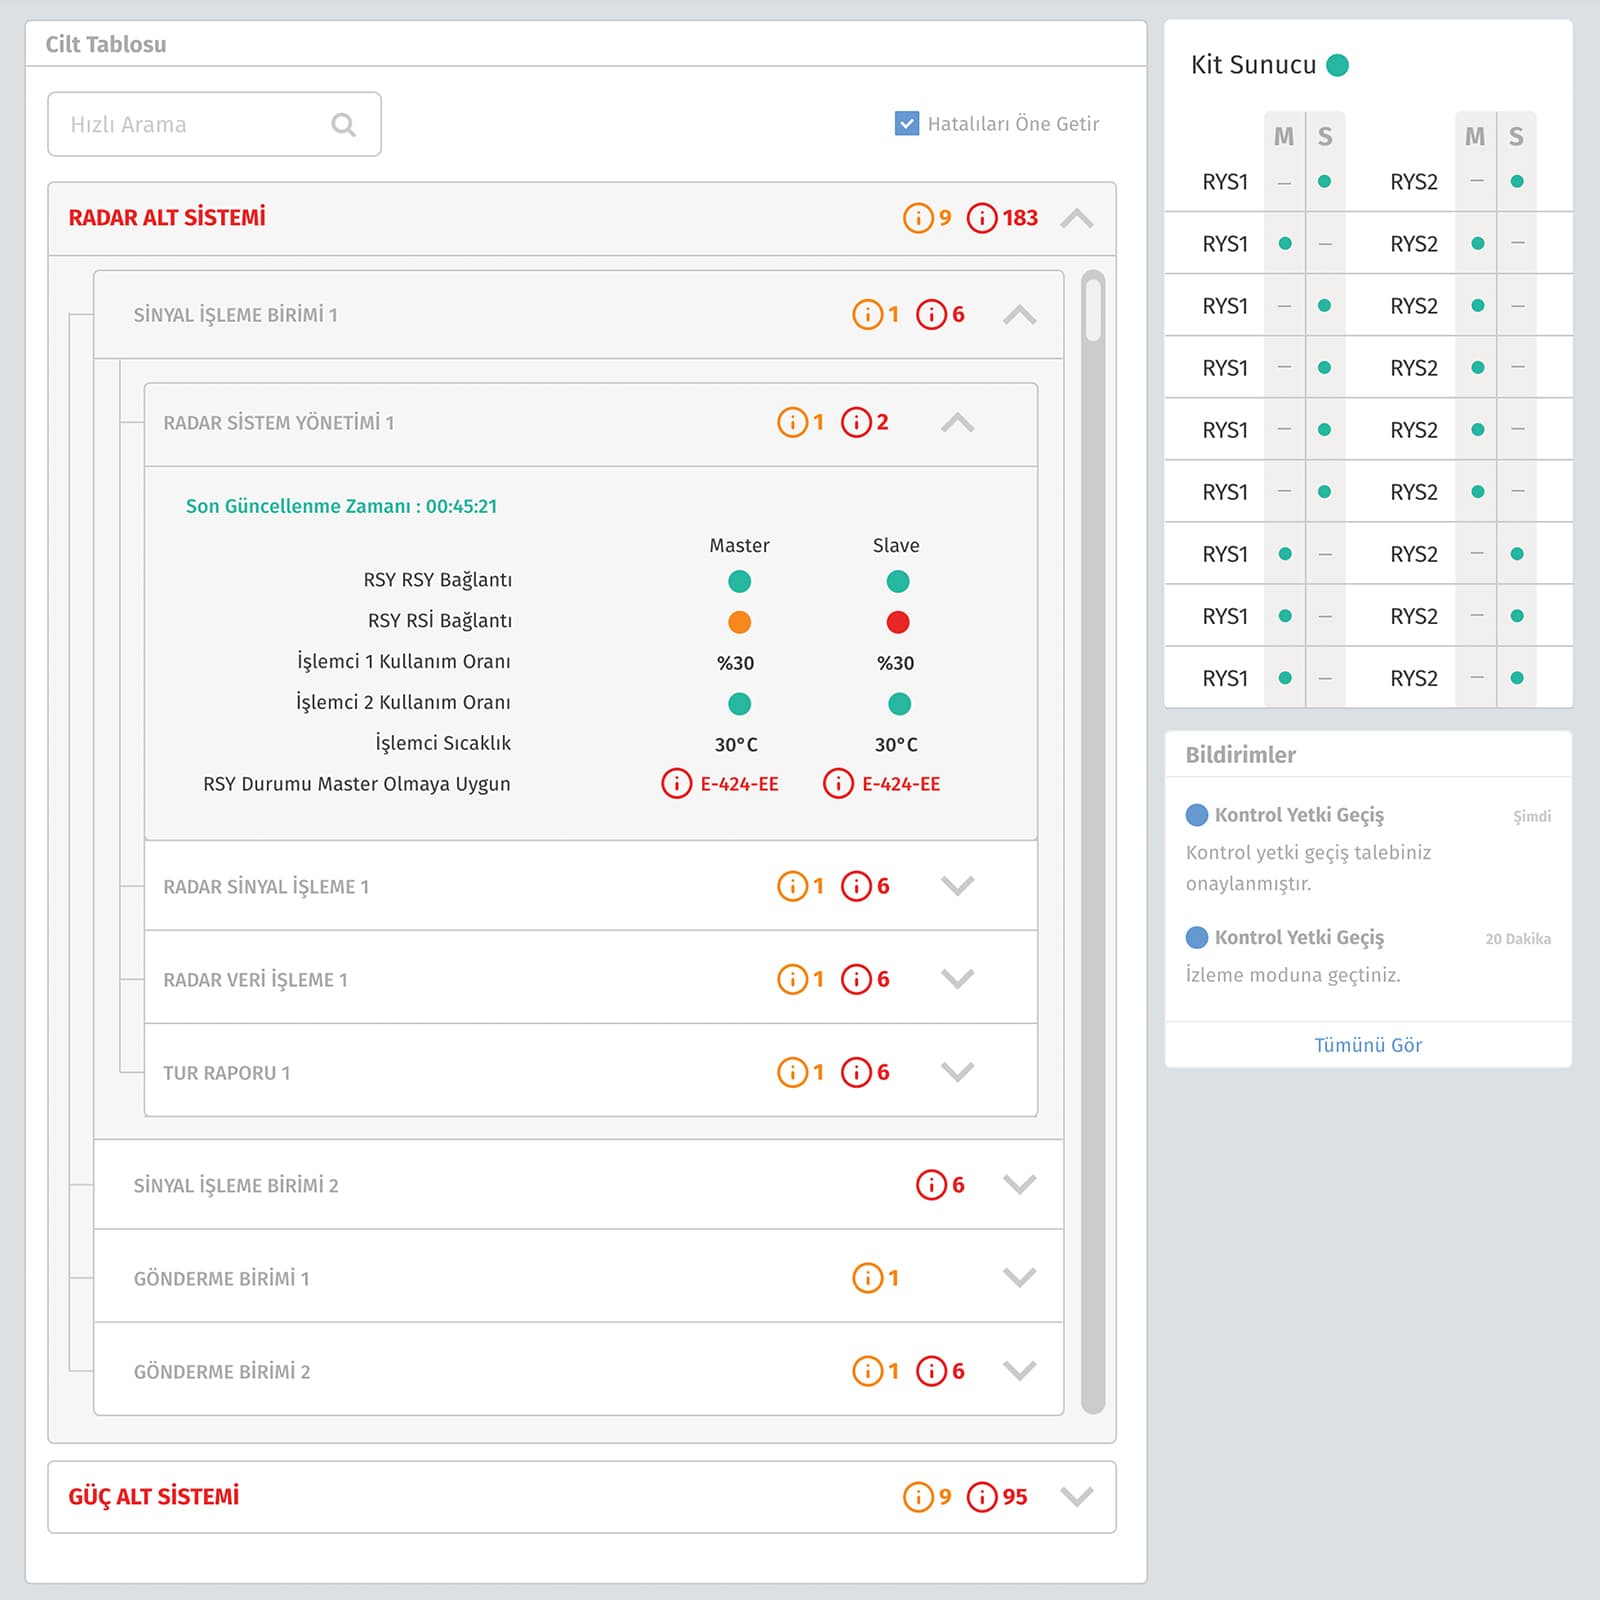Click the vertical scrollbar in radar subsystem tree
The image size is (1600, 1600).
point(1093,841)
